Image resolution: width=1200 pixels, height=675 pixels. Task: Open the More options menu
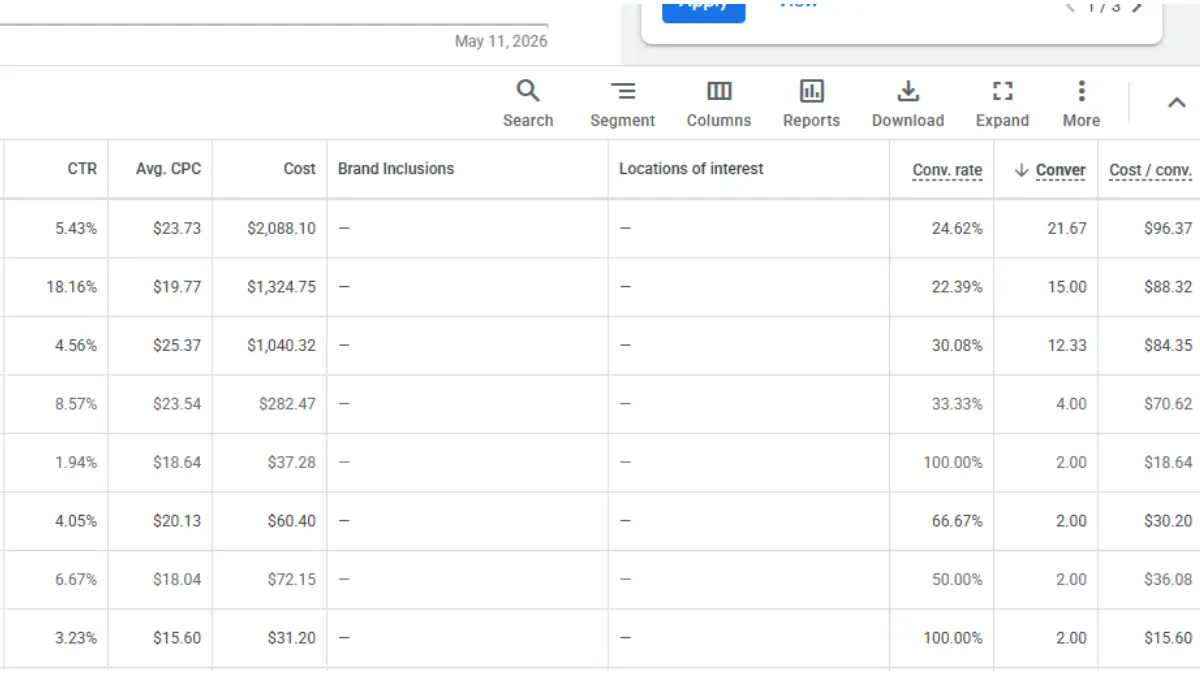pos(1081,104)
